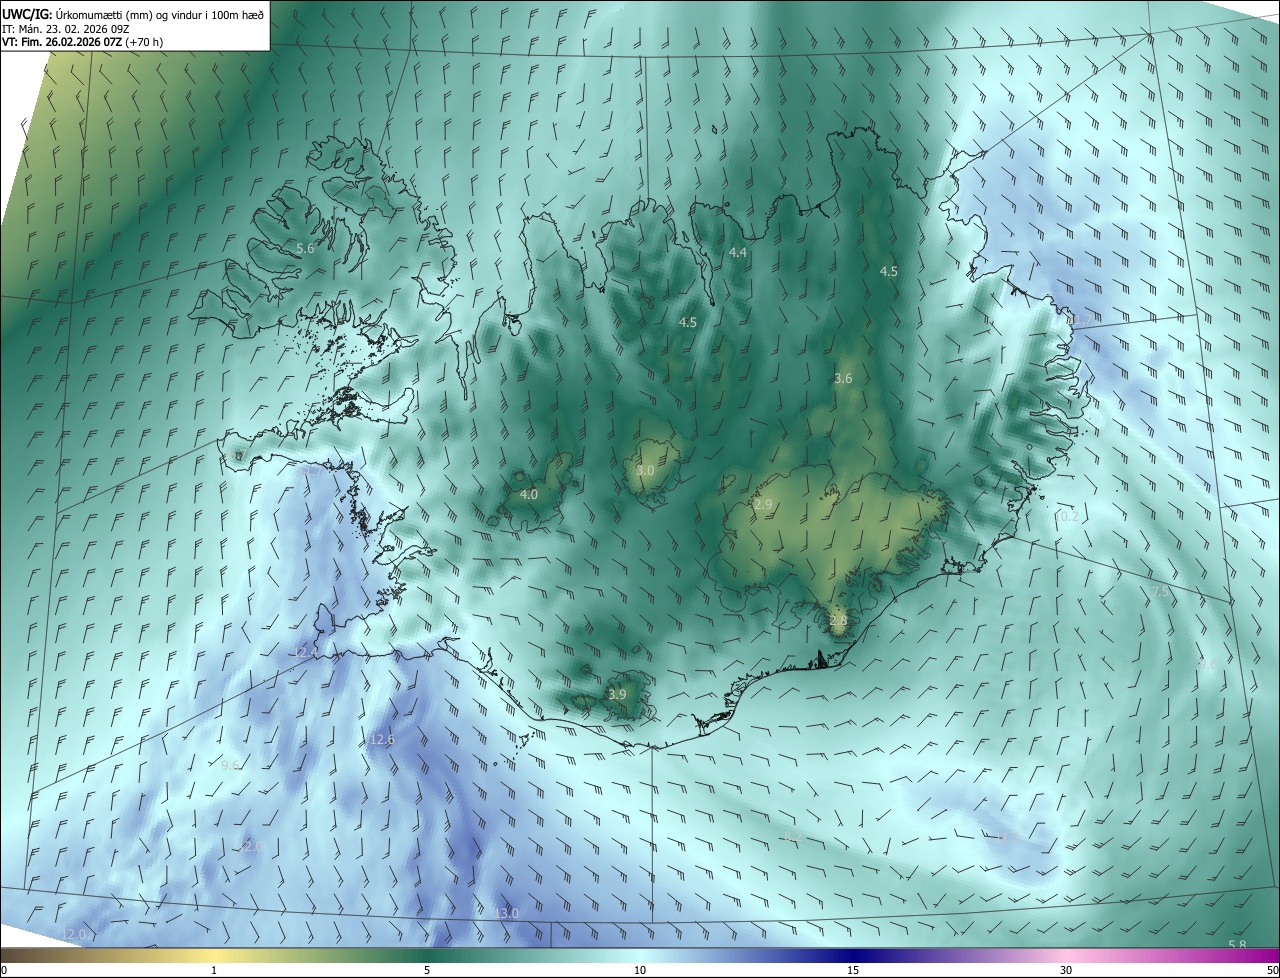Click the 5.8 value in the bottom-right corner

1237,945
